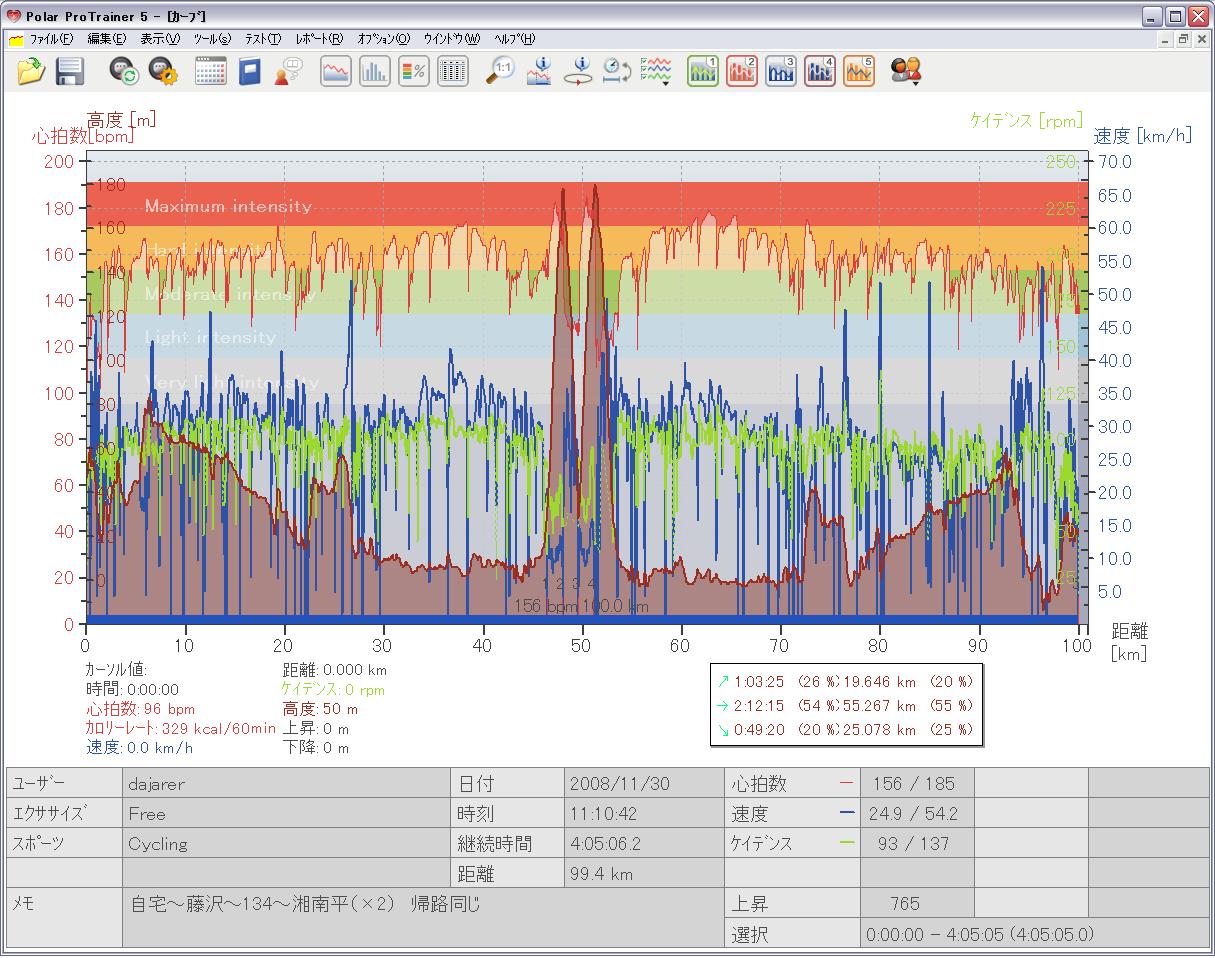Click the Polar heart icon in title bar
This screenshot has width=1215, height=958.
tap(13, 16)
